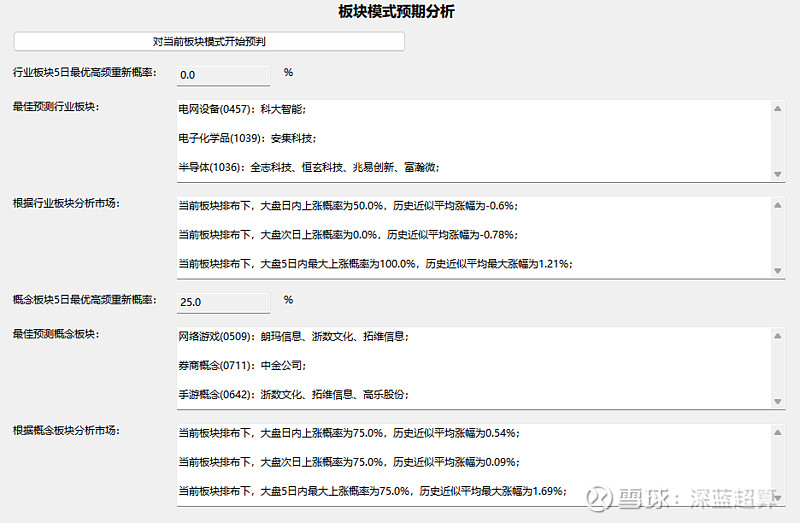Click the 最佳预测概念板块 label
Screen dimensions: 800x523
(56, 334)
